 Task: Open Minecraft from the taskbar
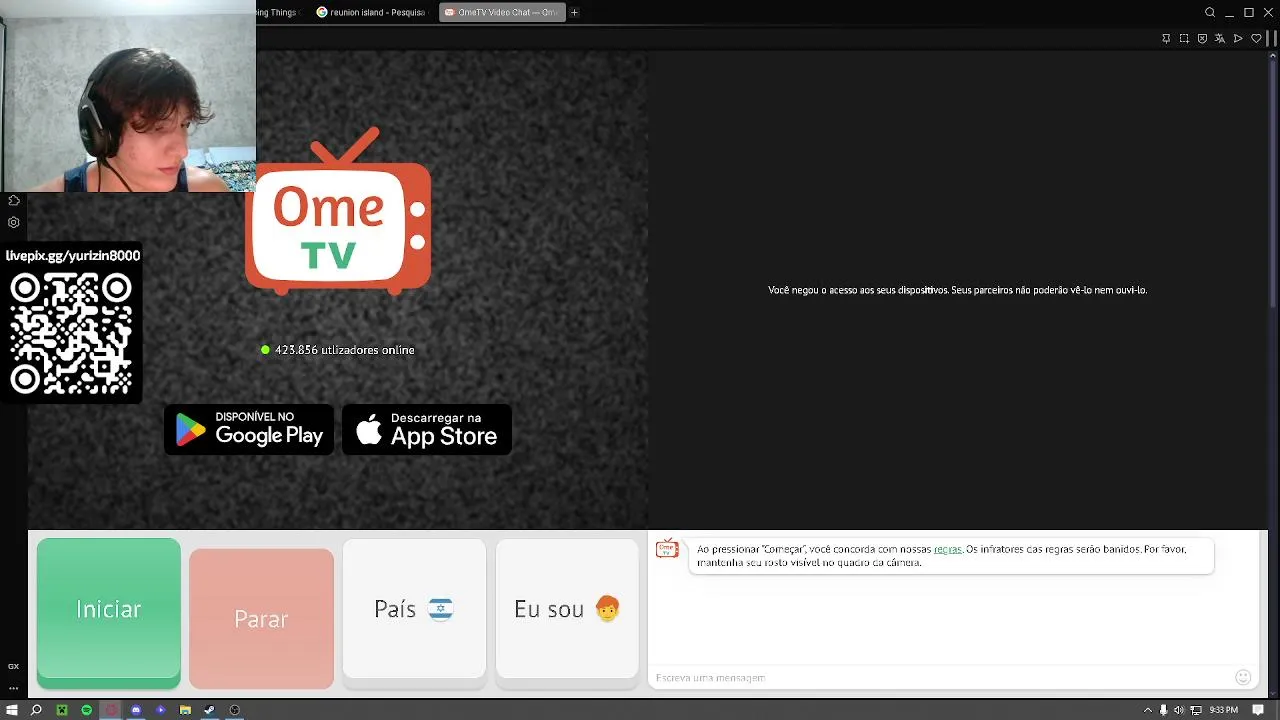(61, 710)
